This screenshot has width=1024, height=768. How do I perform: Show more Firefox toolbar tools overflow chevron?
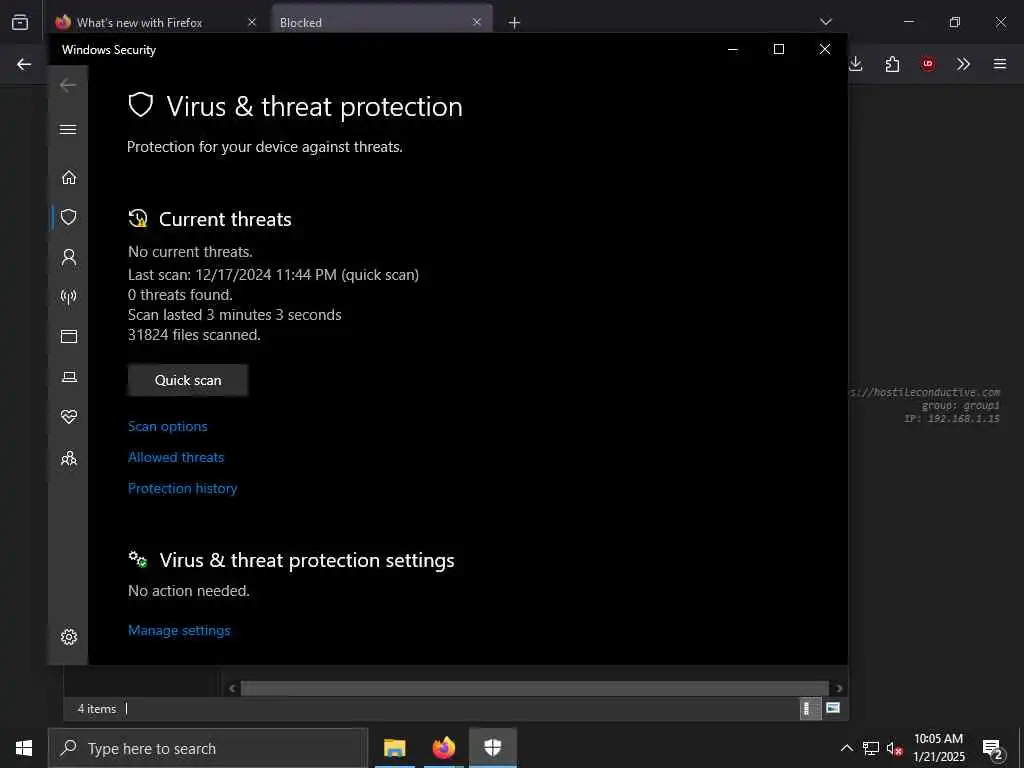pyautogui.click(x=963, y=64)
